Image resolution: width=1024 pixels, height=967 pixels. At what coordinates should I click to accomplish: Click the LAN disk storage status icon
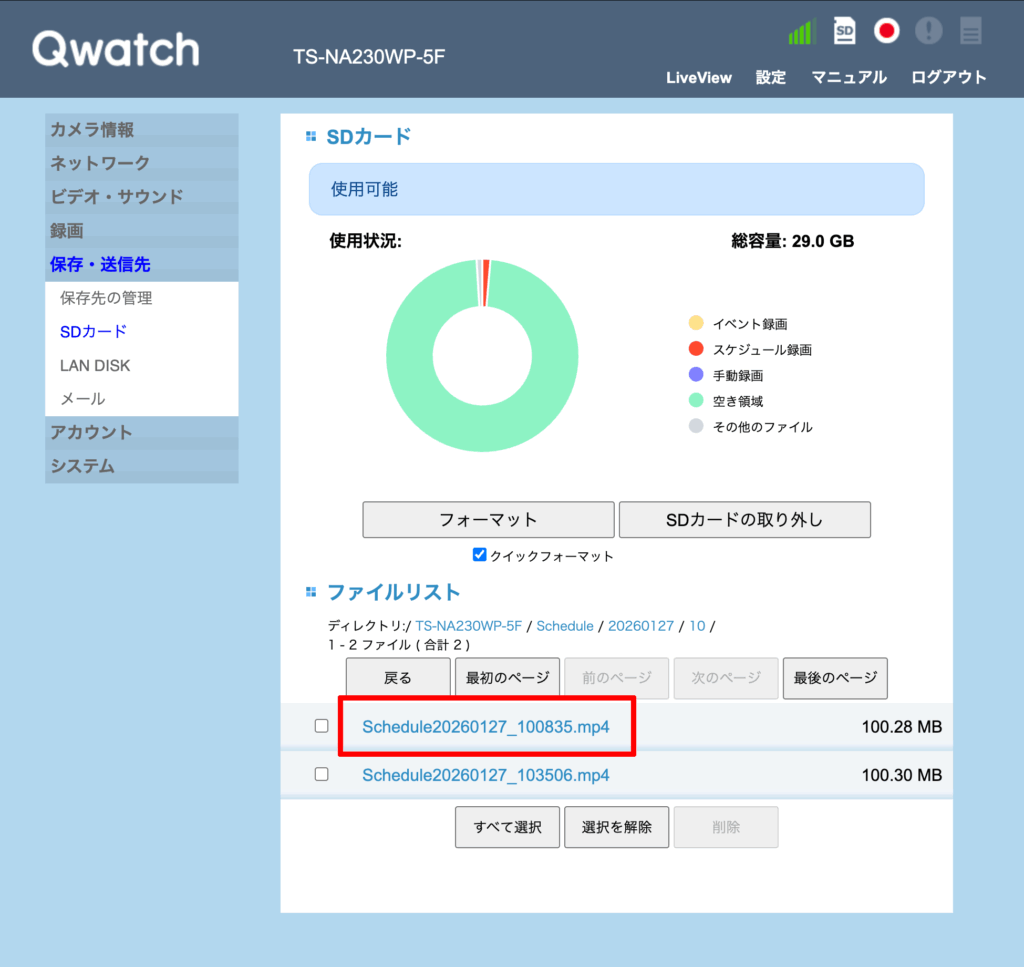pos(970,31)
